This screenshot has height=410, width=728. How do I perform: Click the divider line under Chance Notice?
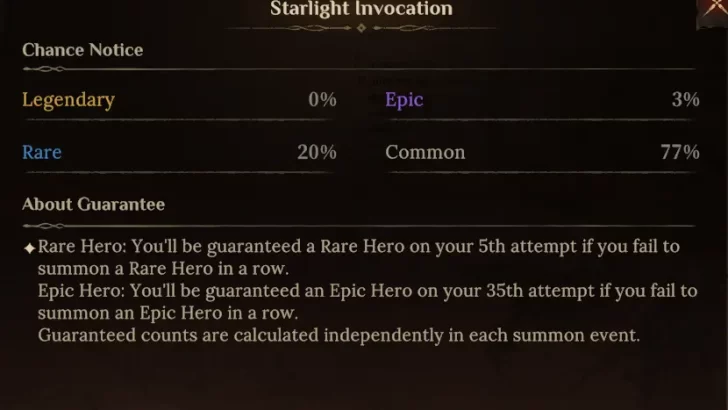click(x=360, y=69)
